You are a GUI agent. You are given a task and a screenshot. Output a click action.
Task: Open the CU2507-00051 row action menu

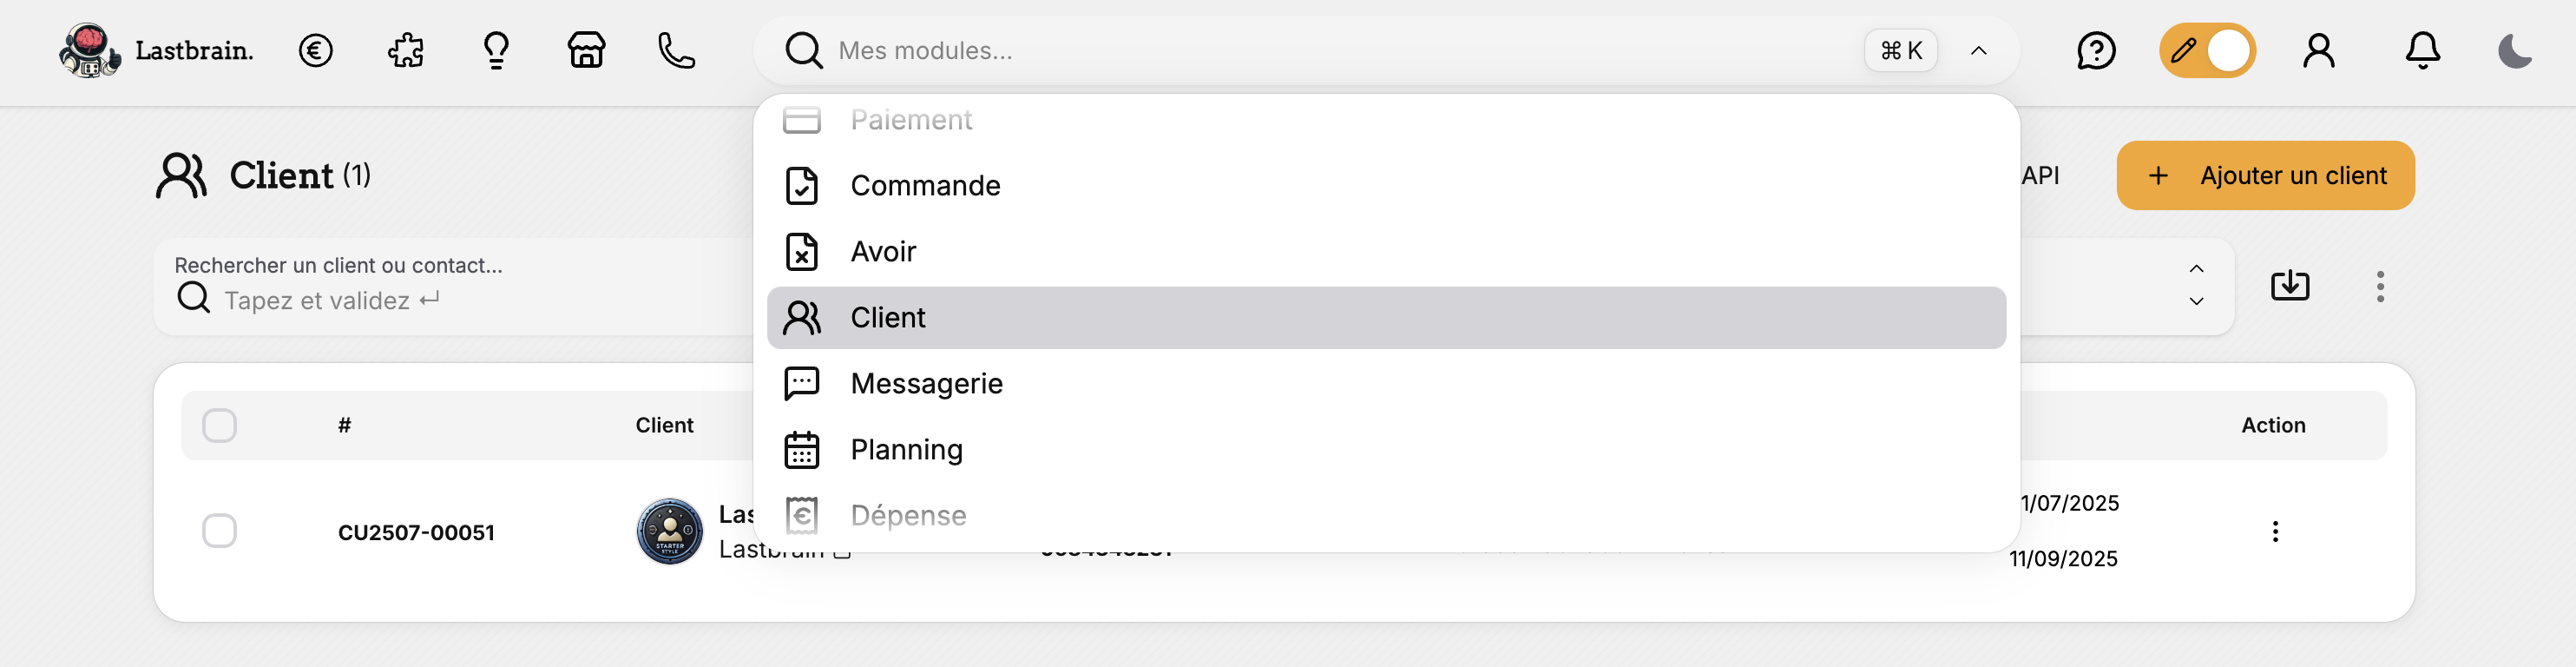click(x=2275, y=531)
